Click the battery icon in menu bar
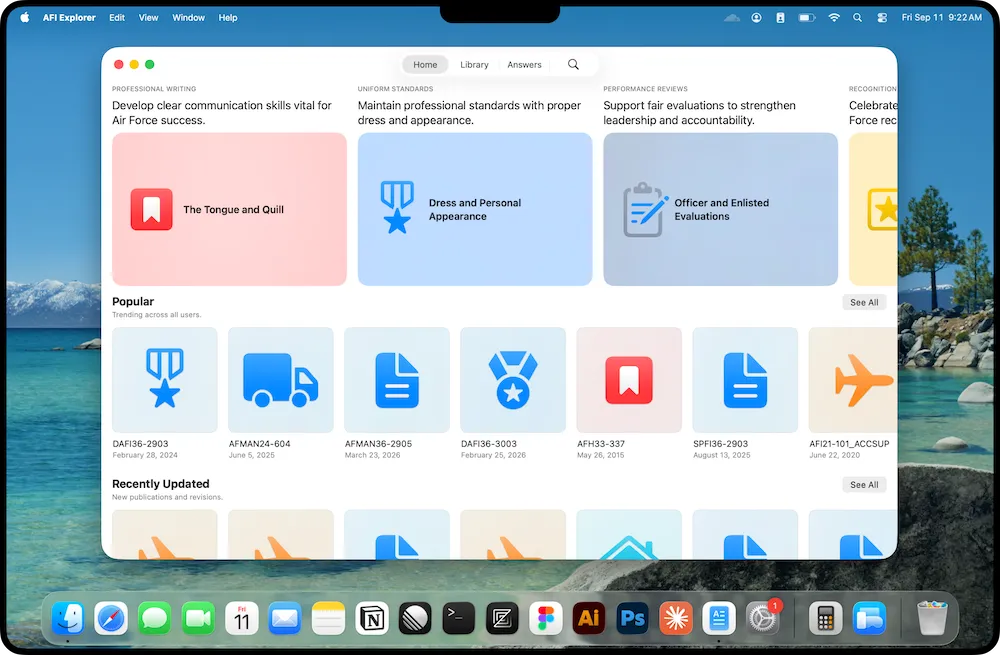The image size is (1000, 655). tap(807, 18)
